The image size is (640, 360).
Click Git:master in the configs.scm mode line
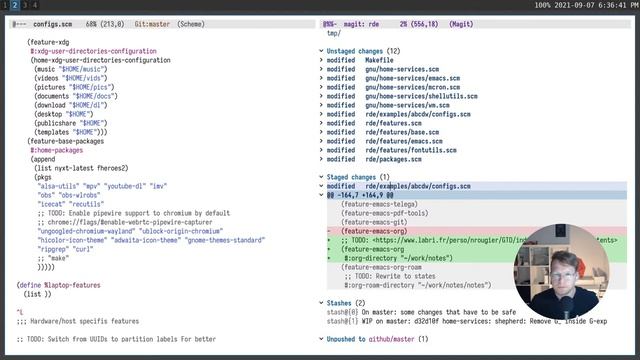pyautogui.click(x=152, y=24)
